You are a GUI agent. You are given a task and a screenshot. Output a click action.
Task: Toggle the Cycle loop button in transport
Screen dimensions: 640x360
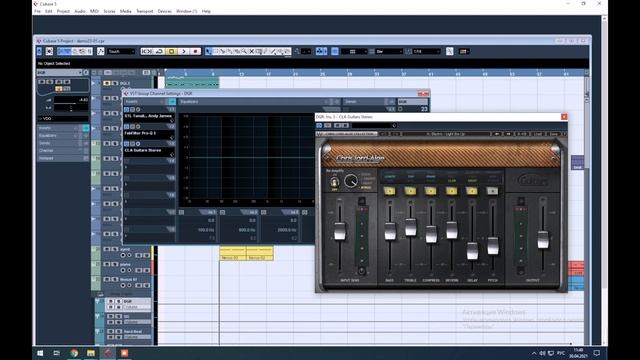click(160, 51)
